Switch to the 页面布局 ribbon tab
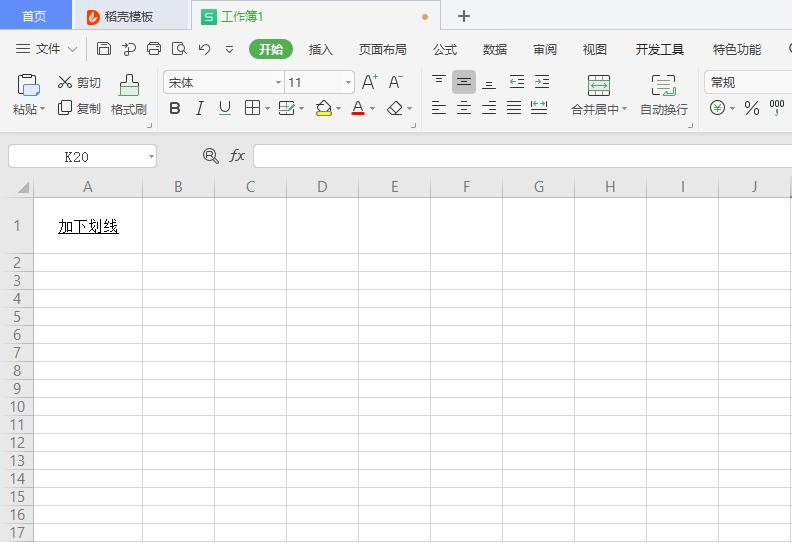 click(382, 49)
